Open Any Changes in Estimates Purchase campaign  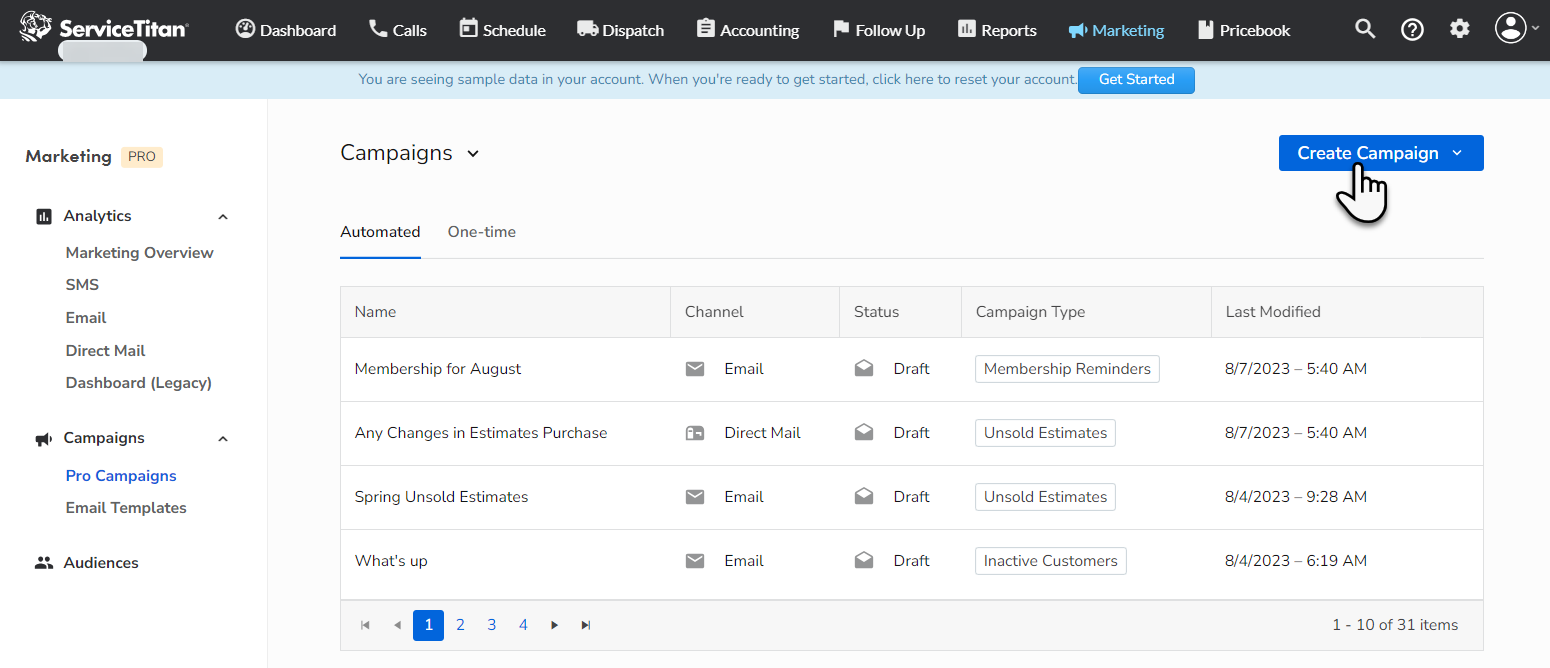click(x=481, y=433)
